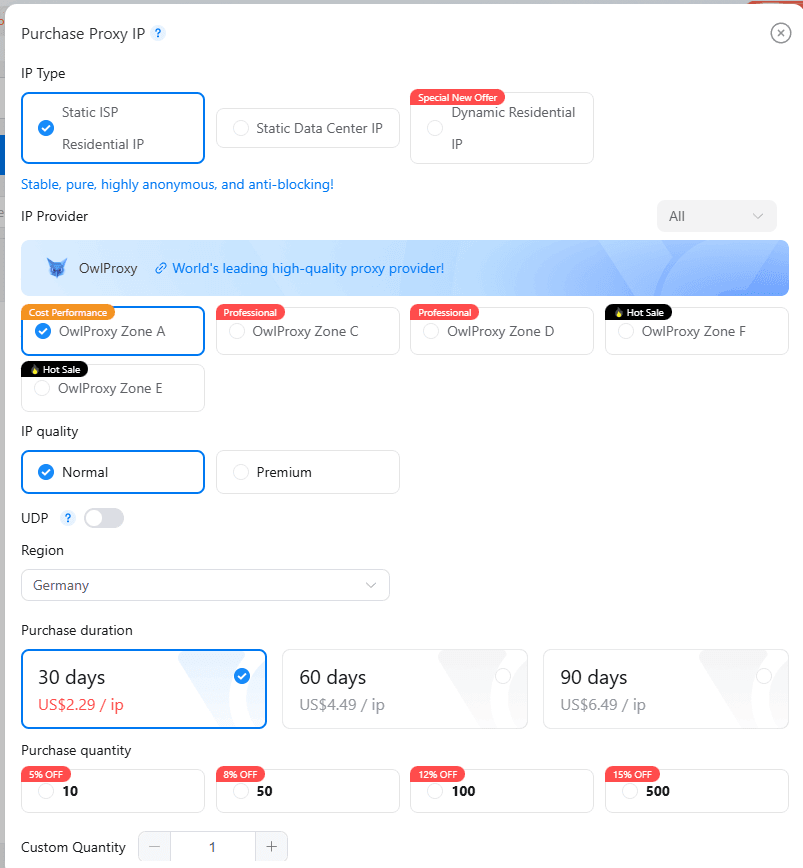Choose the Dynamic Residential IP offer

pos(501,128)
